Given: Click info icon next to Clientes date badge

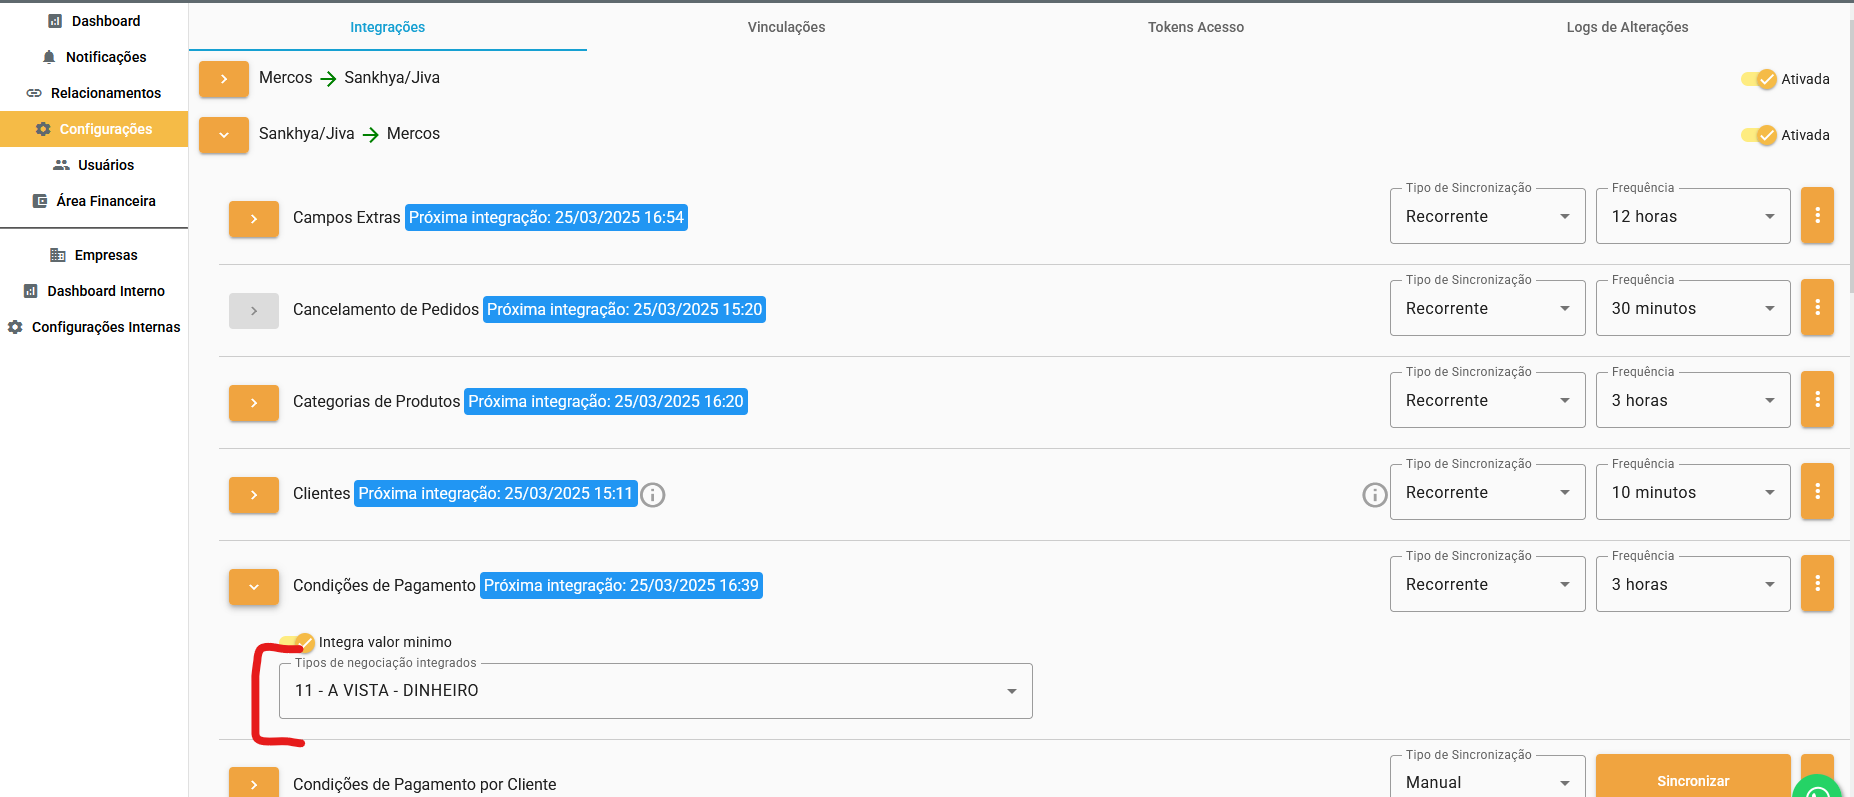Looking at the screenshot, I should (653, 495).
